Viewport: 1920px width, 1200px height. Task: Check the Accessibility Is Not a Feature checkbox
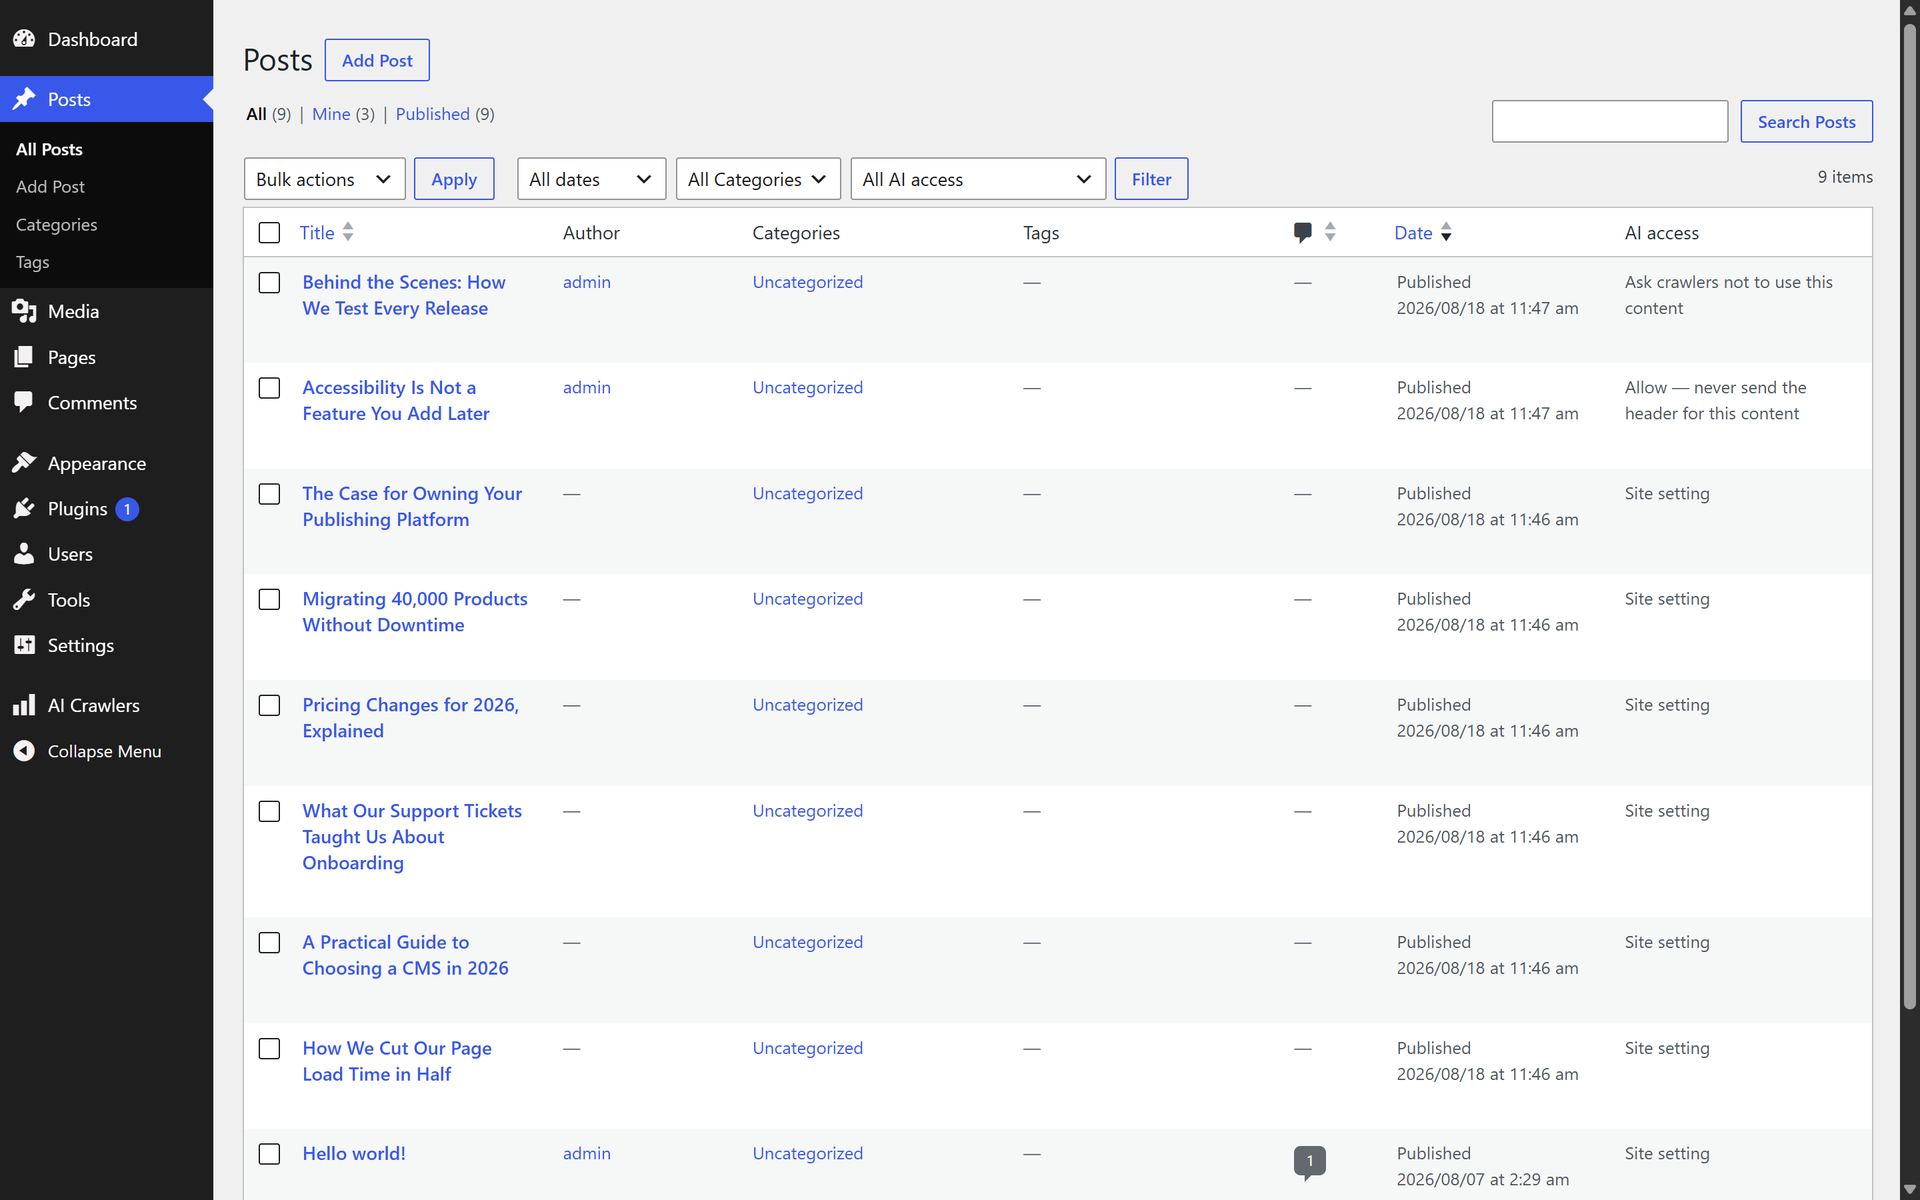pos(269,388)
